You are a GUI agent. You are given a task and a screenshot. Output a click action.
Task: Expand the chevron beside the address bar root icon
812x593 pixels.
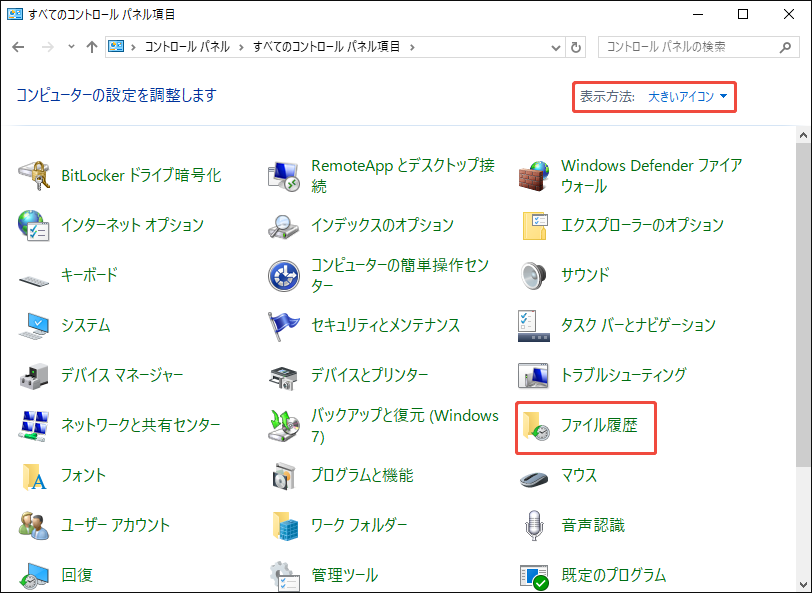click(x=133, y=48)
